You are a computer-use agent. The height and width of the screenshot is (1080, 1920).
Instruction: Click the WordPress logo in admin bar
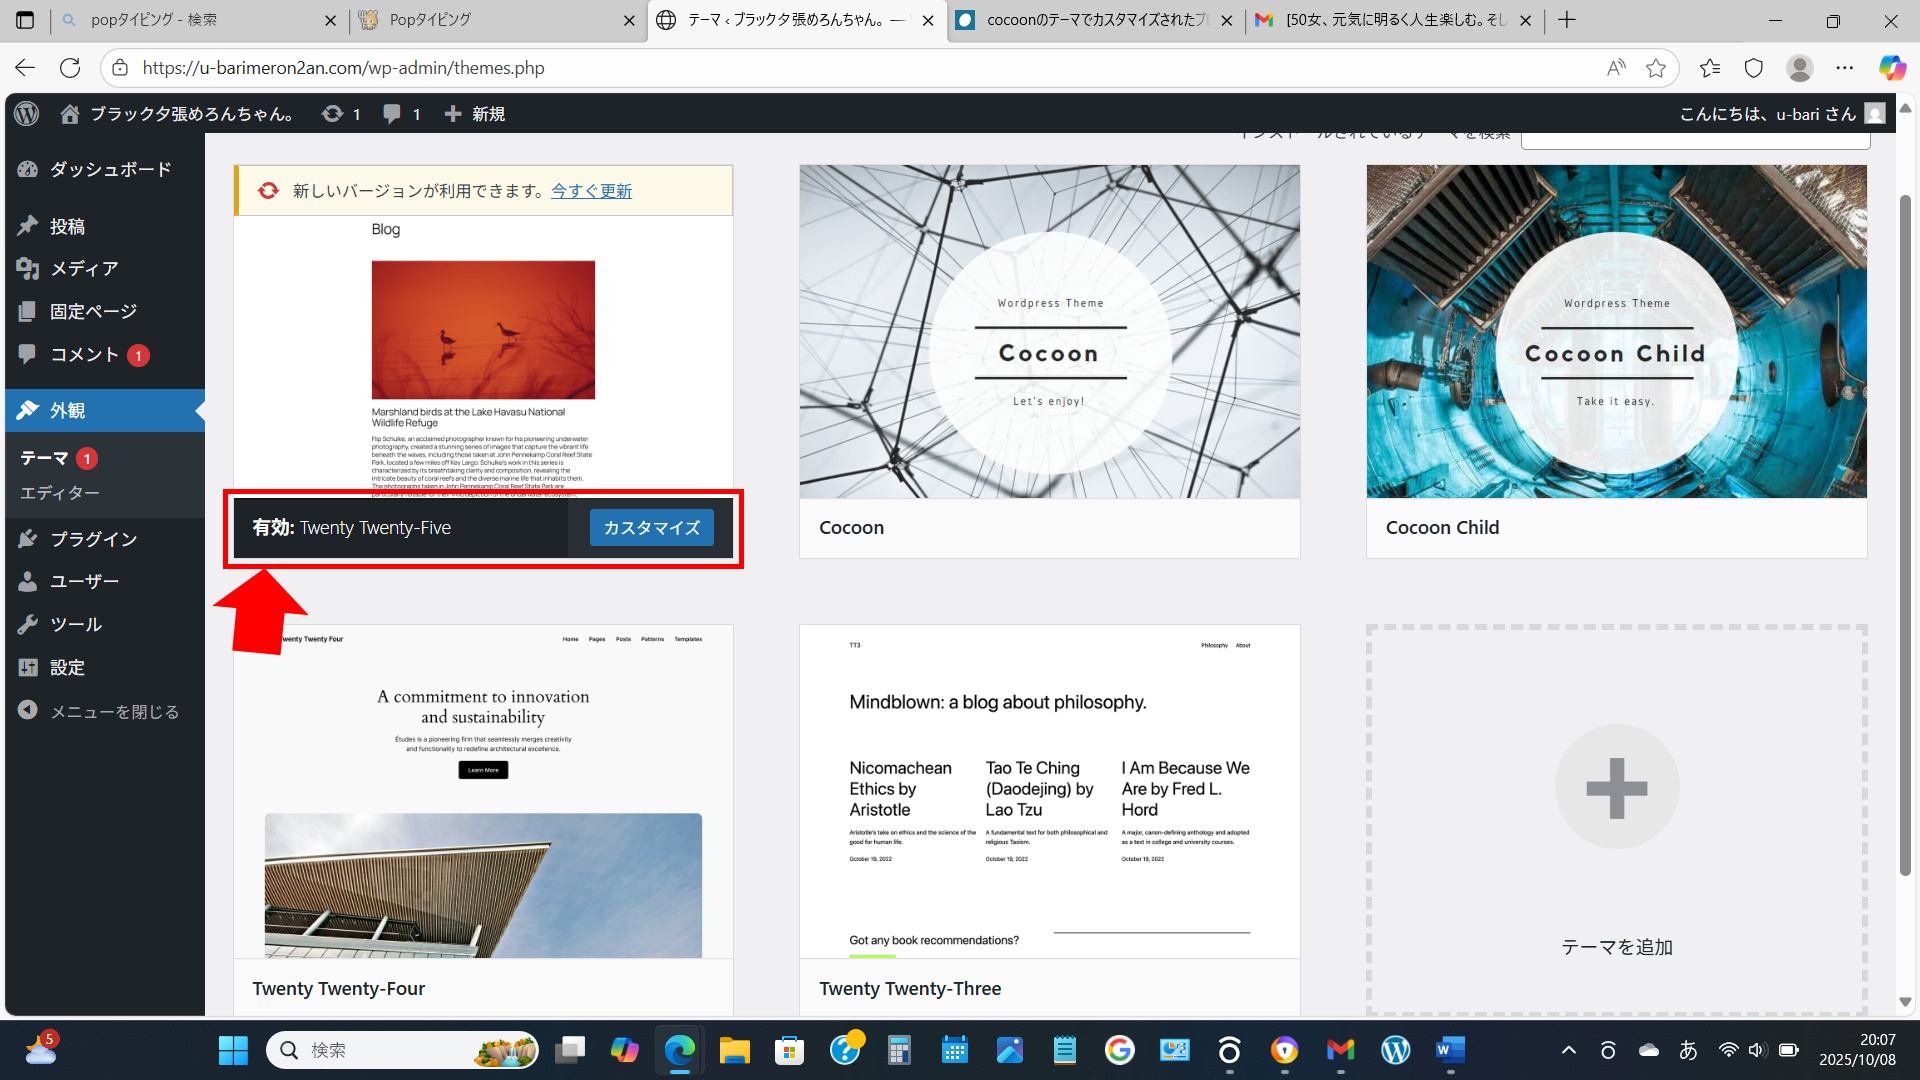coord(27,114)
